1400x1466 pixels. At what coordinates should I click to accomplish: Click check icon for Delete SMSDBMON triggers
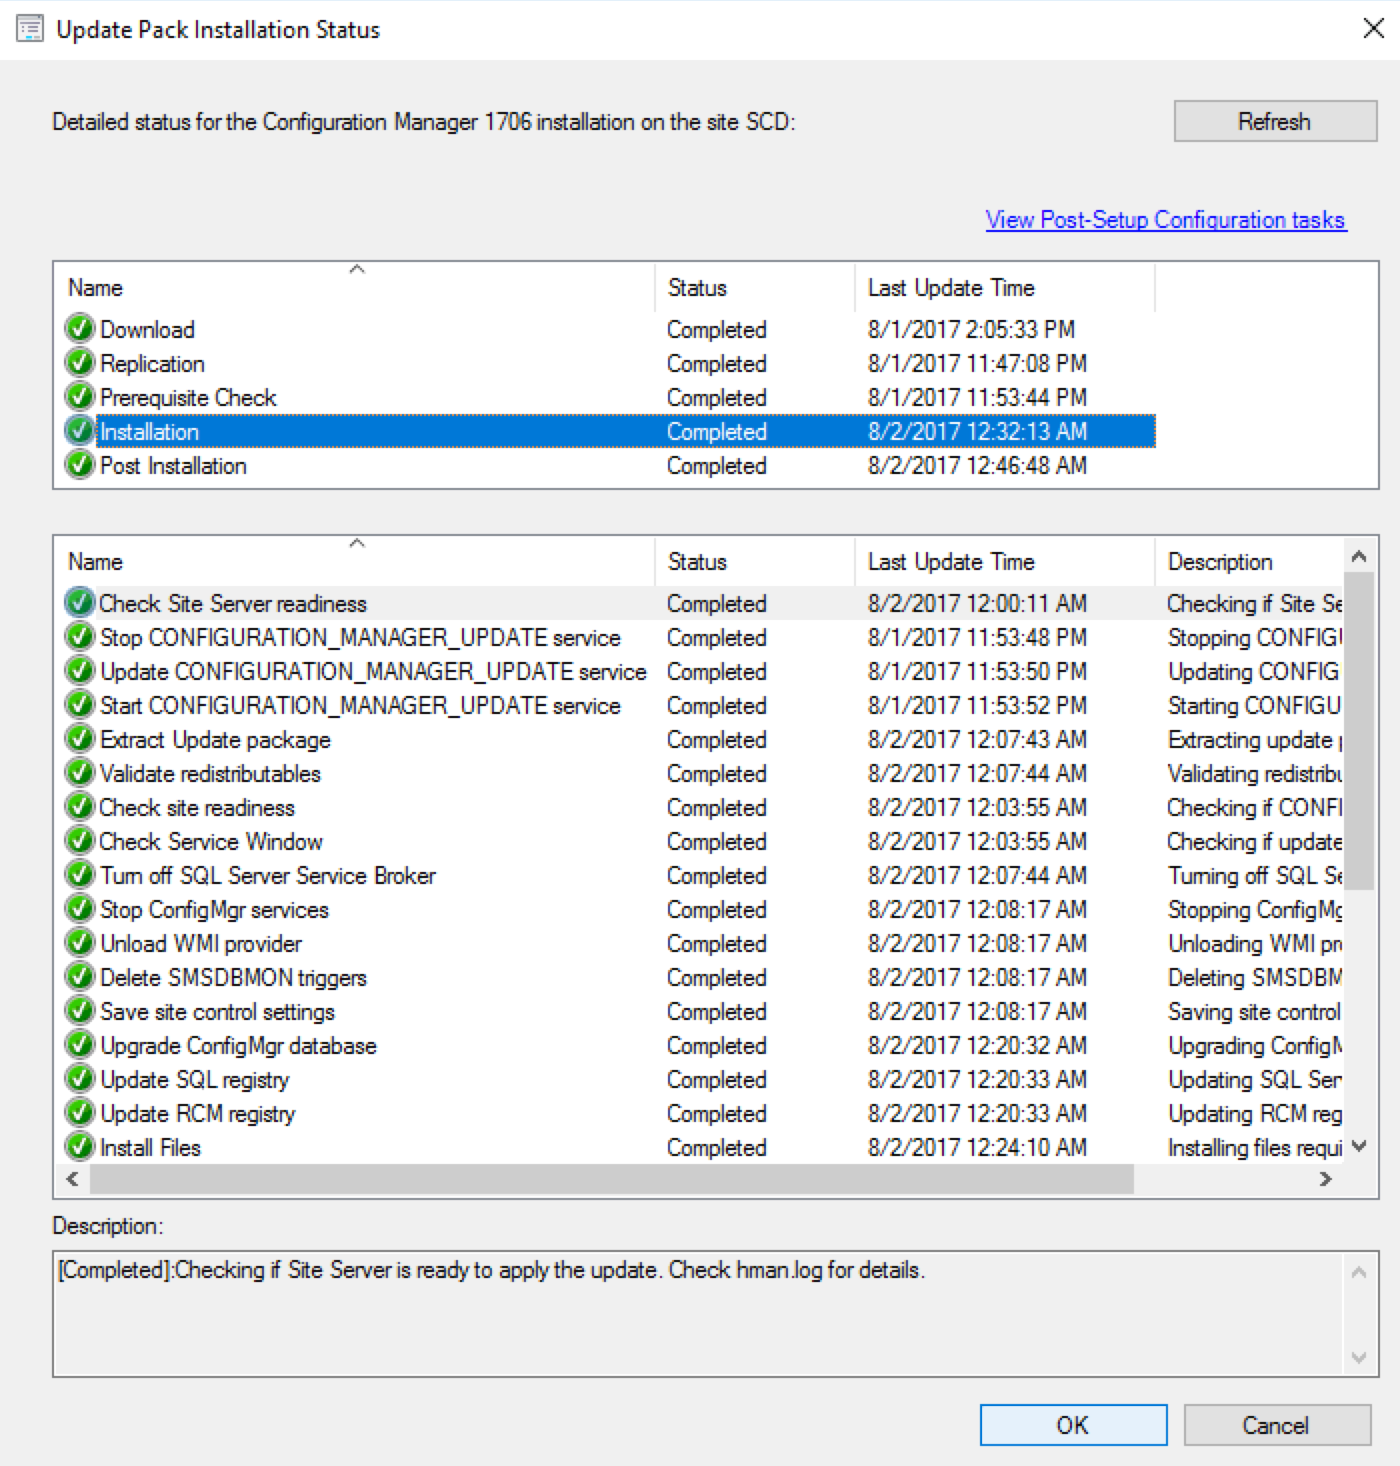(x=80, y=977)
